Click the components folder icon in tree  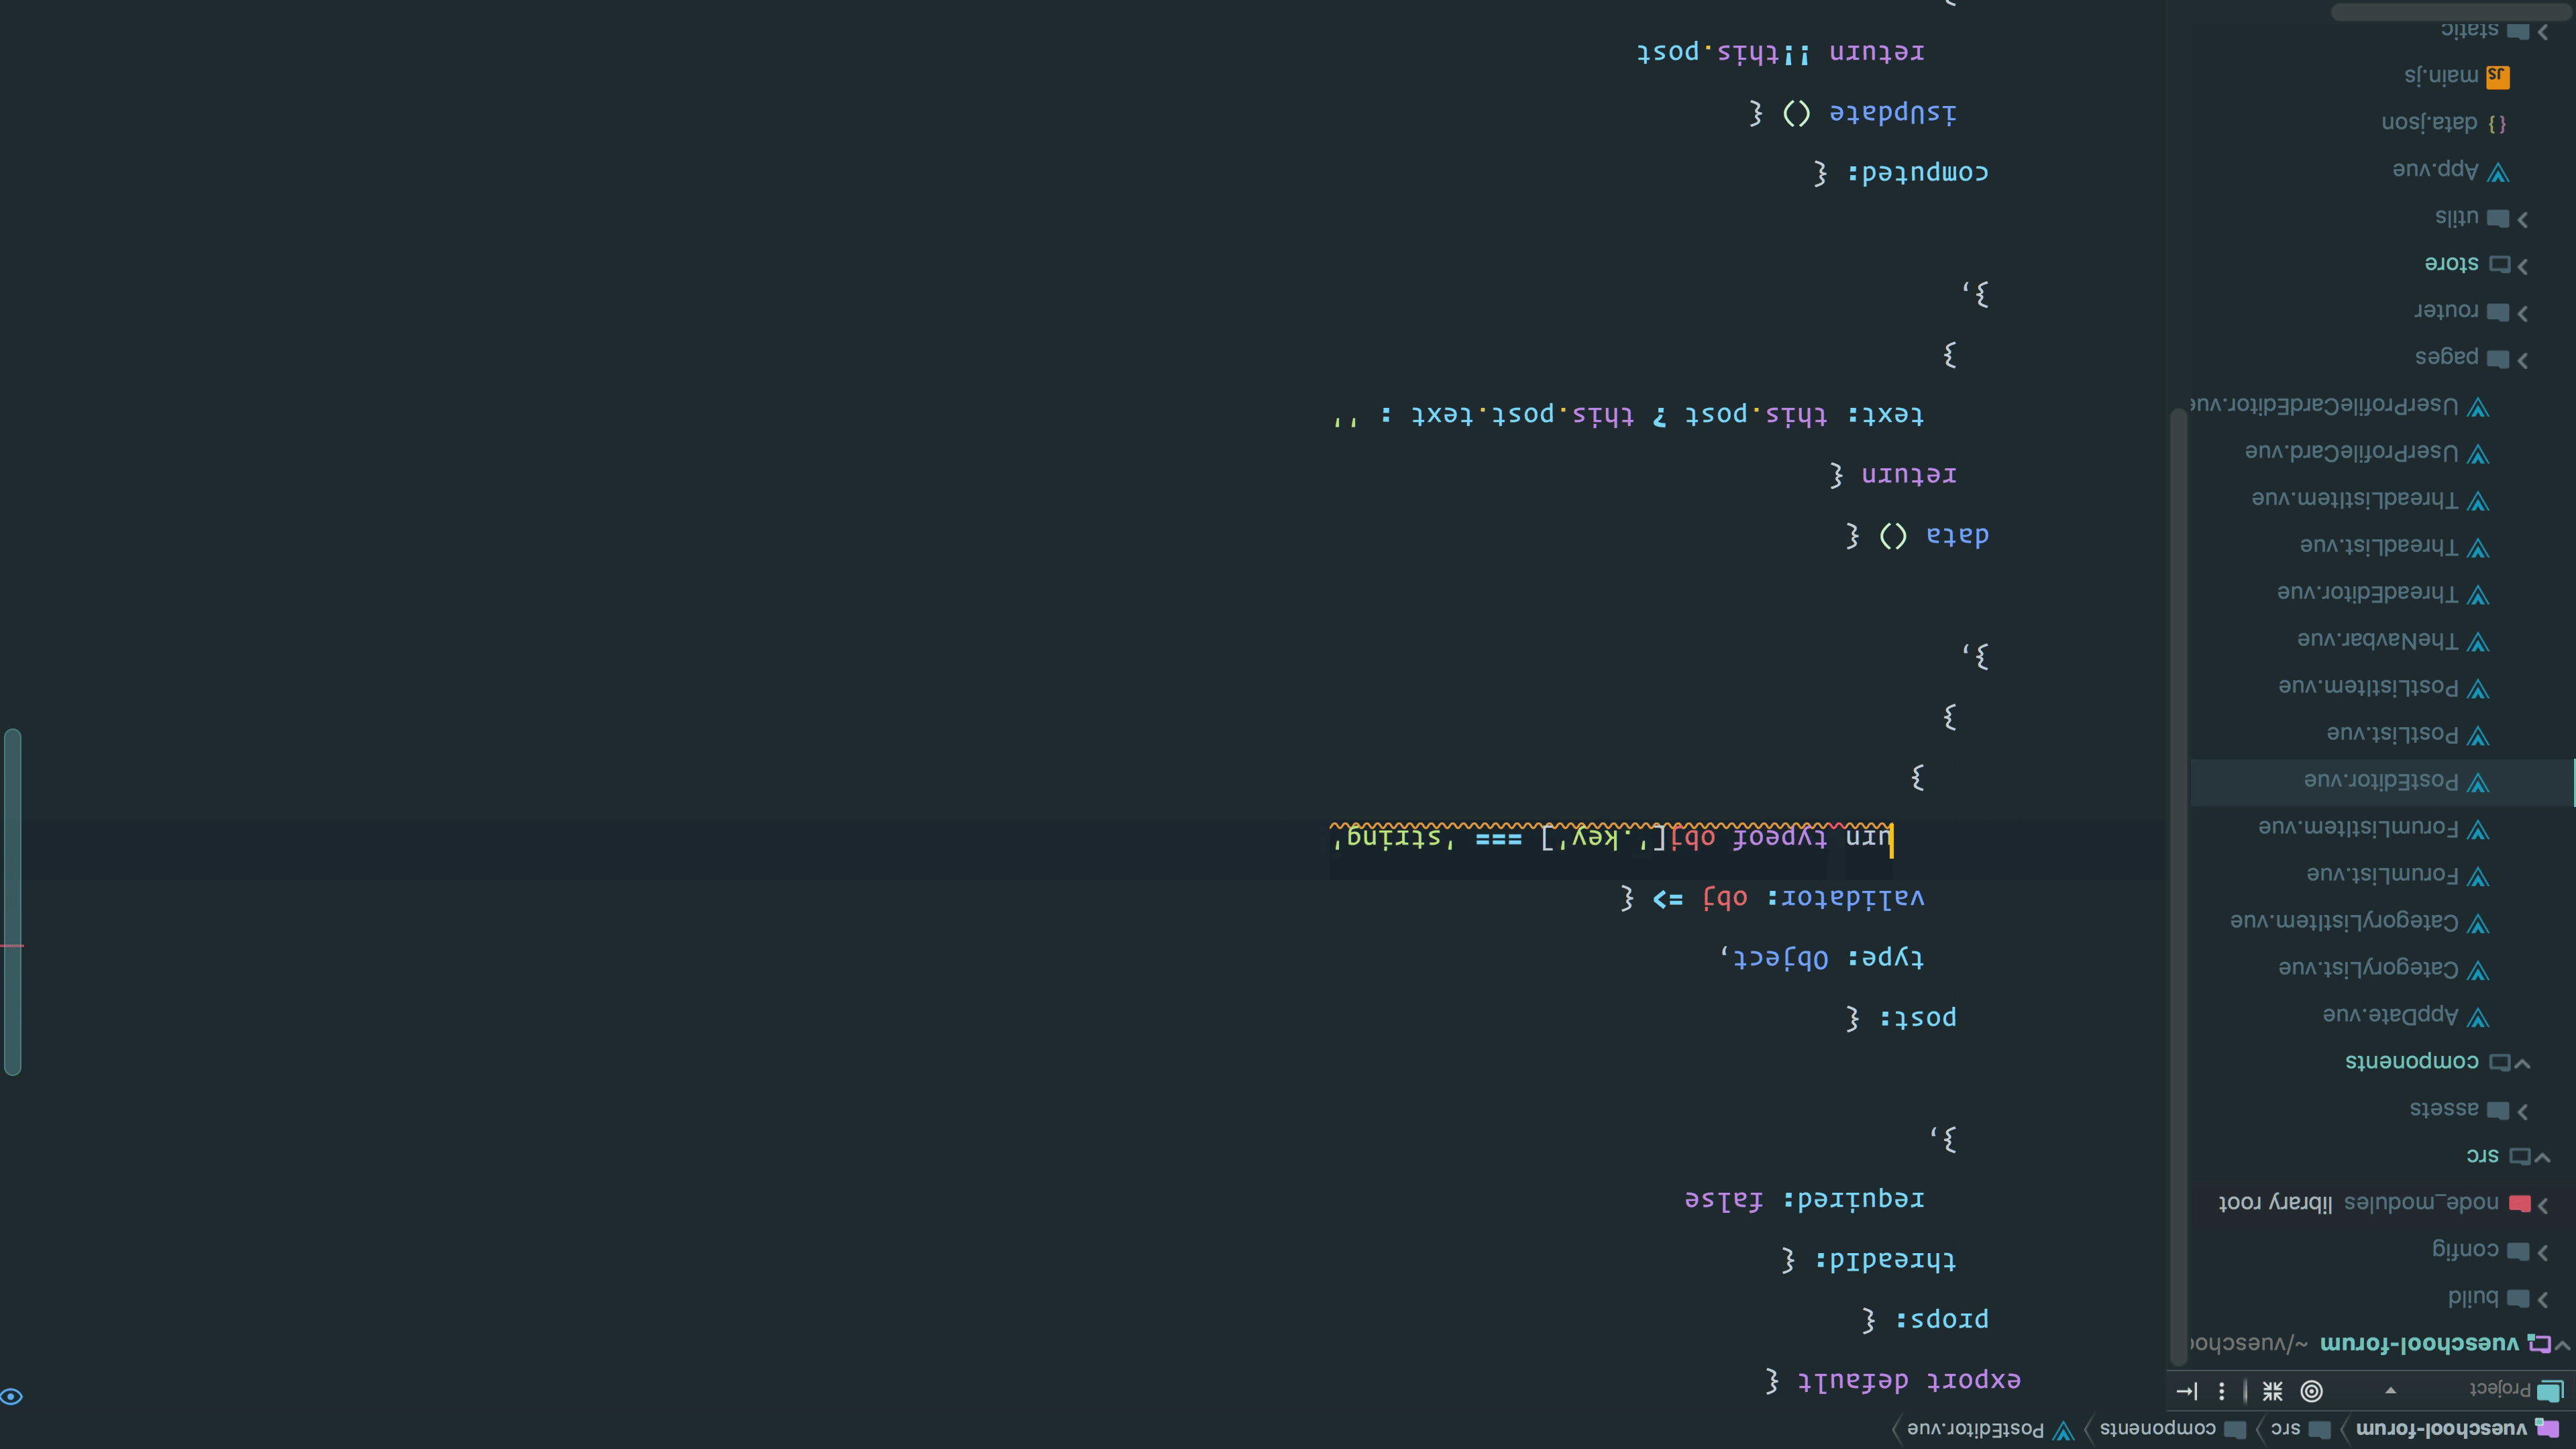pyautogui.click(x=2499, y=1062)
